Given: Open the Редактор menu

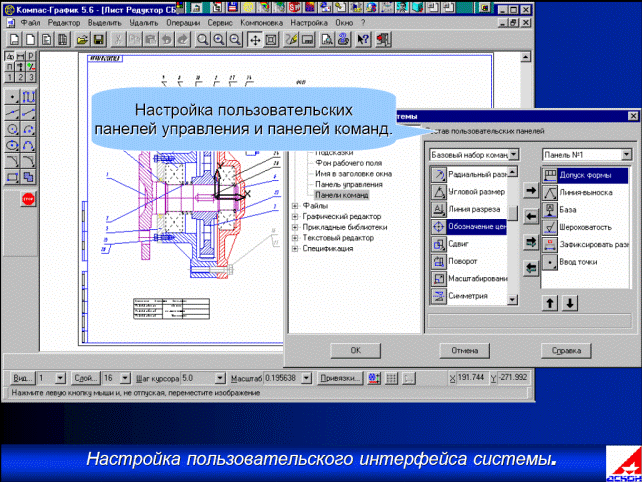Looking at the screenshot, I should [64, 23].
